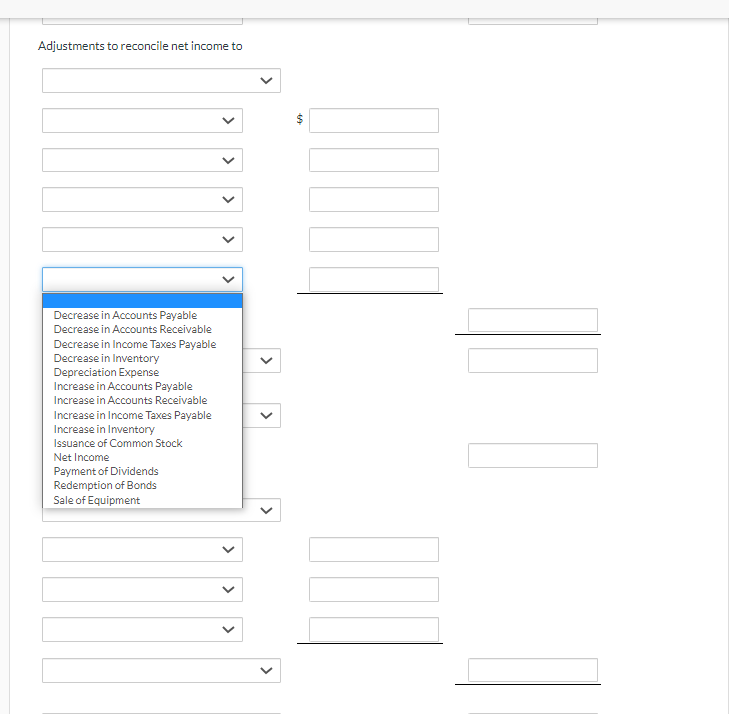Pick Payment of Dividends option
This screenshot has width=729, height=714.
pyautogui.click(x=142, y=471)
